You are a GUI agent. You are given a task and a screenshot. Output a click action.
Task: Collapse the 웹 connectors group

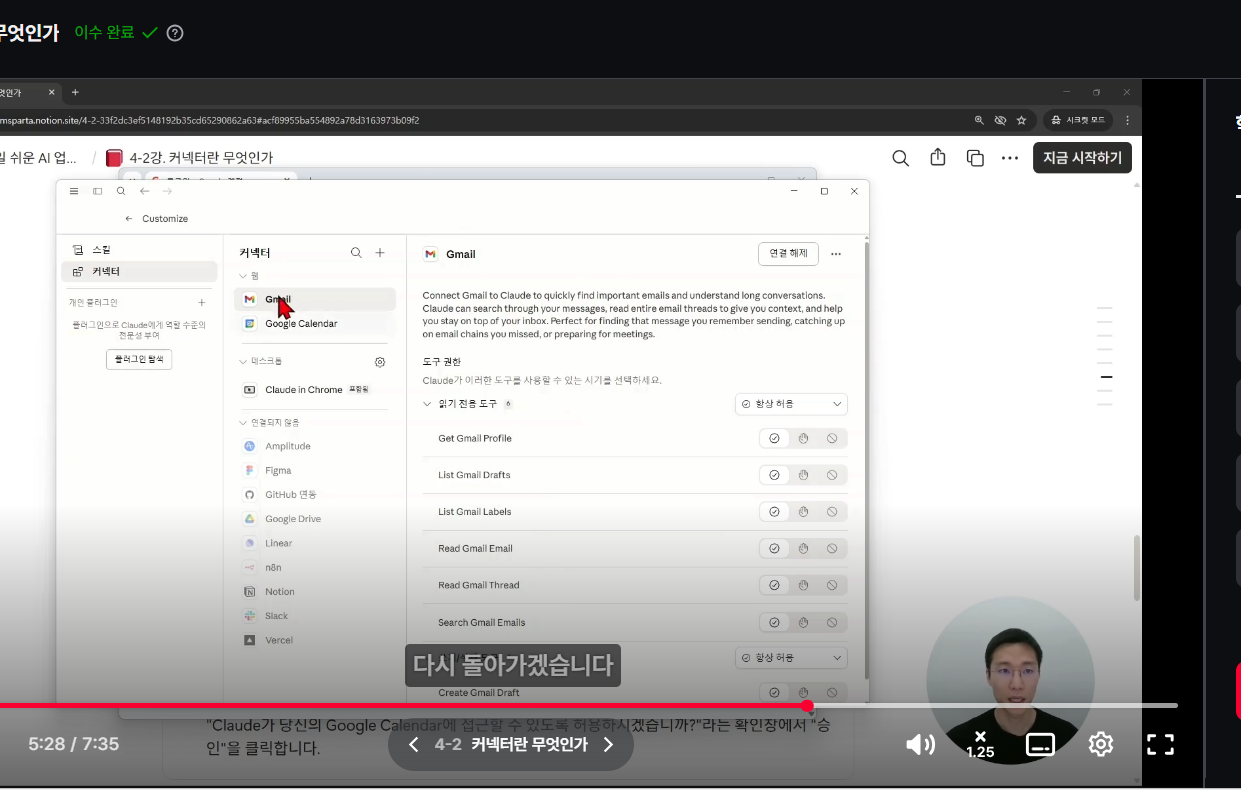coord(243,275)
